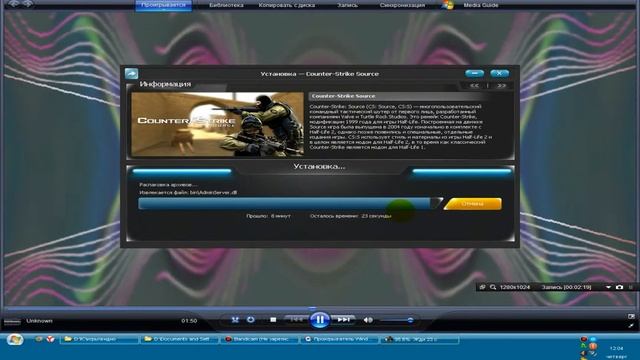Click the Bandicam magnifier icon
Screen dimensions: 640x360
pos(493,287)
